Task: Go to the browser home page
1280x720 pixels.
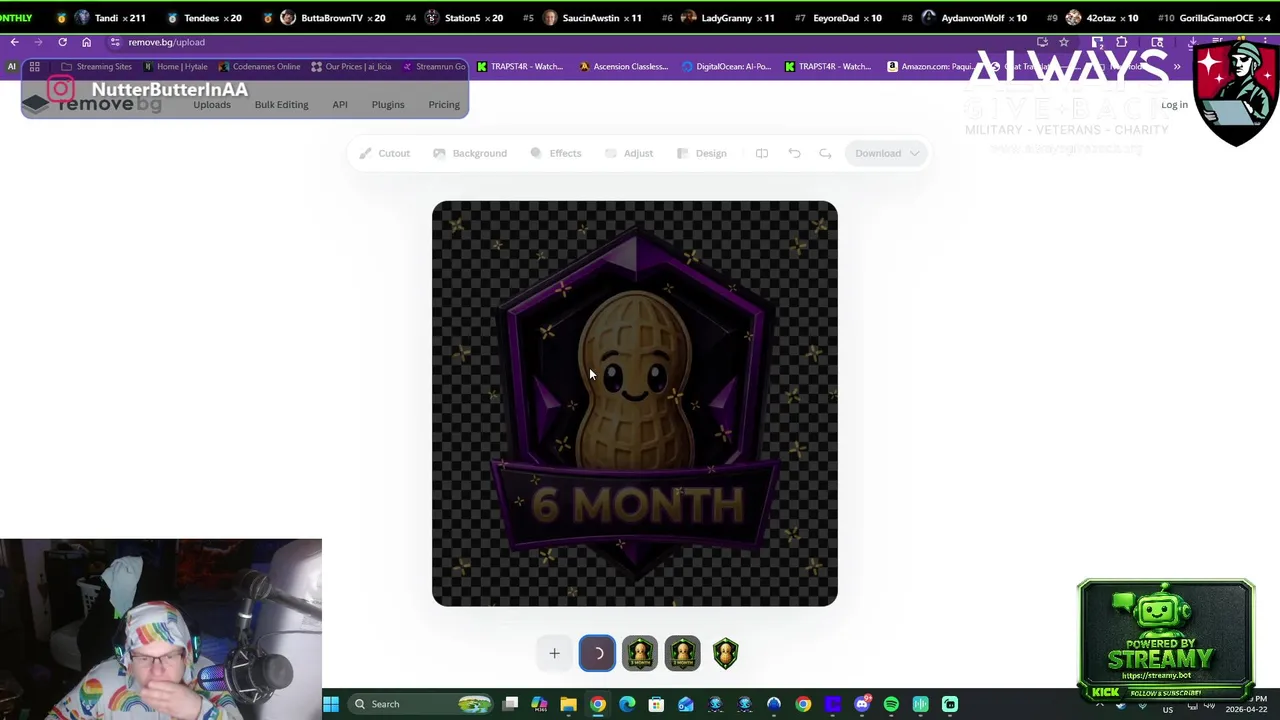Action: pyautogui.click(x=86, y=42)
